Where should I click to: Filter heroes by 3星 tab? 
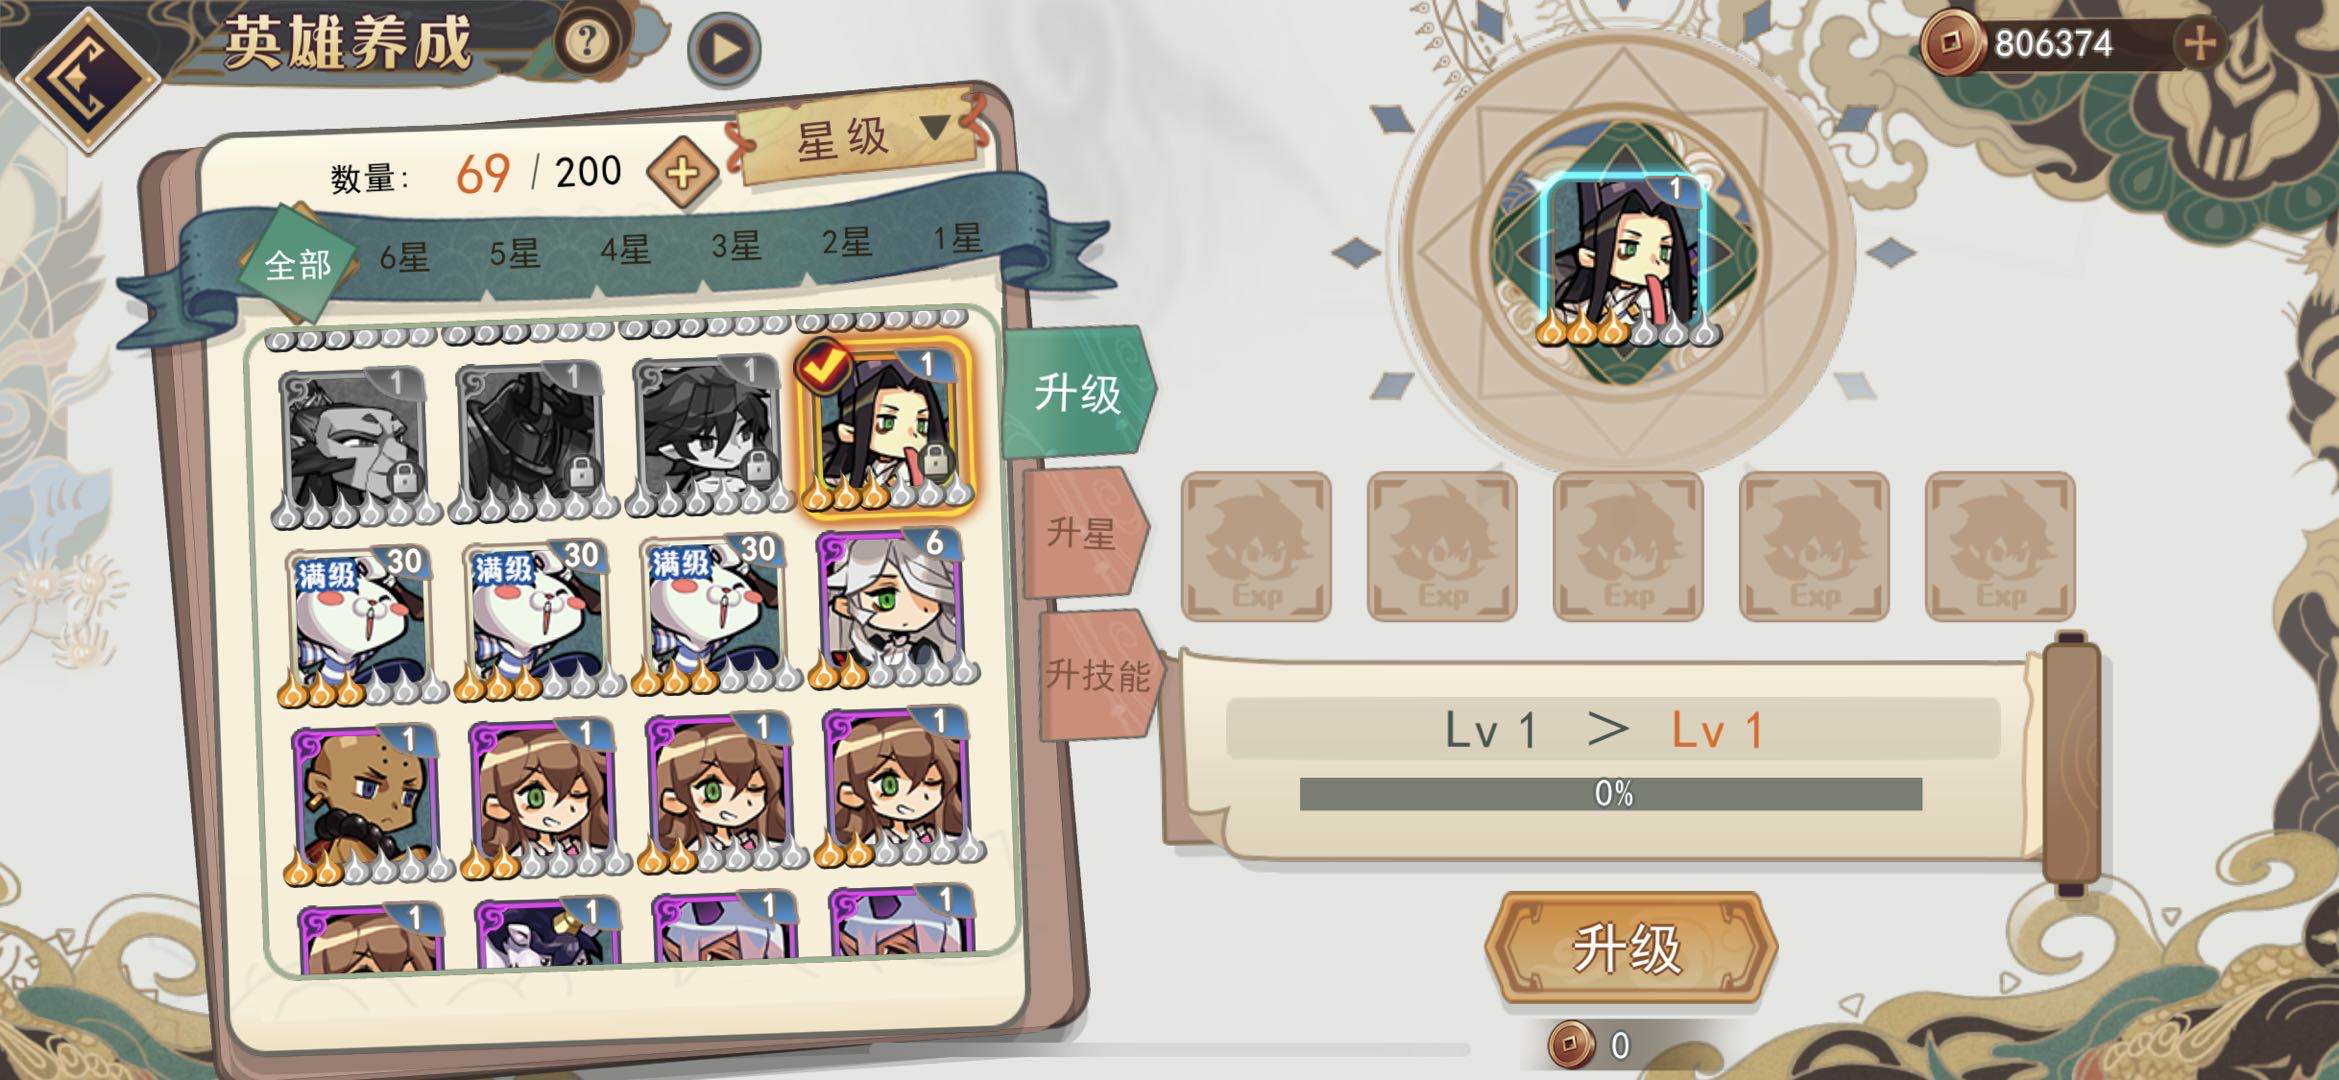tap(736, 246)
